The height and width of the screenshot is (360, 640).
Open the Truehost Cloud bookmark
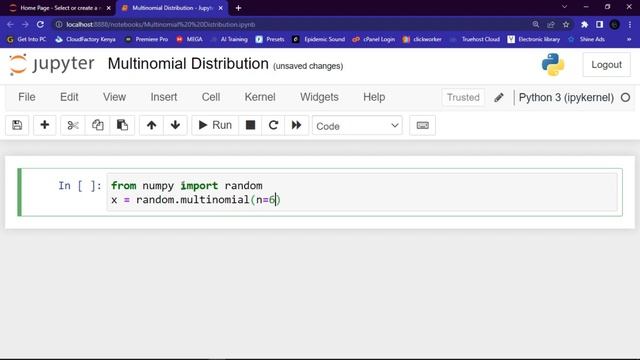[475, 39]
